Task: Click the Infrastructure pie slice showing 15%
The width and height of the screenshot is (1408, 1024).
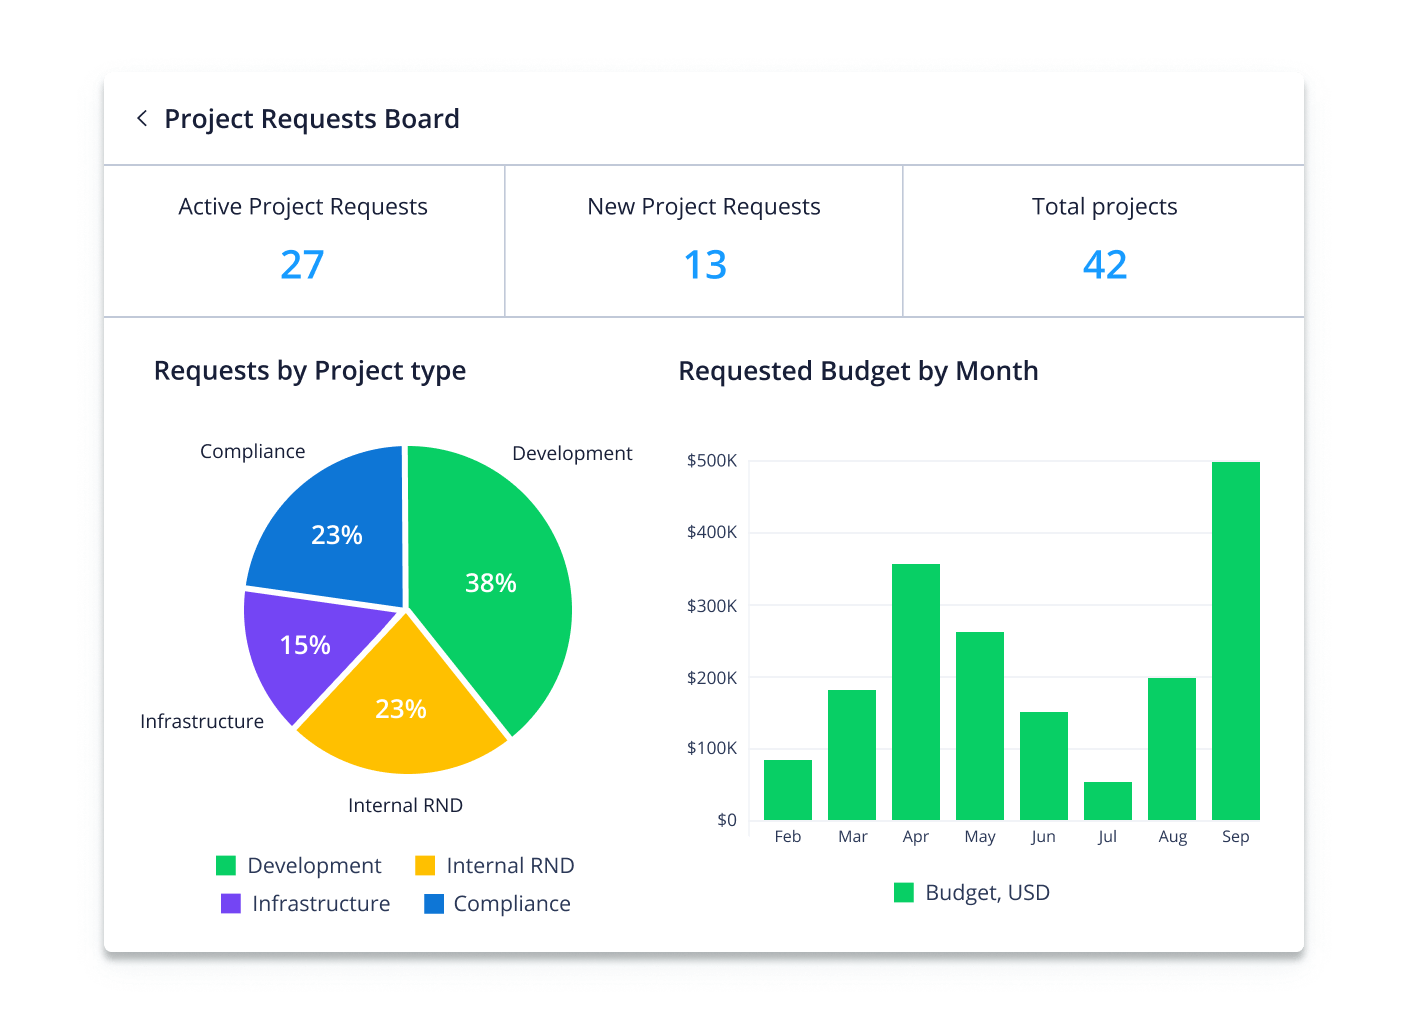Action: tap(304, 645)
